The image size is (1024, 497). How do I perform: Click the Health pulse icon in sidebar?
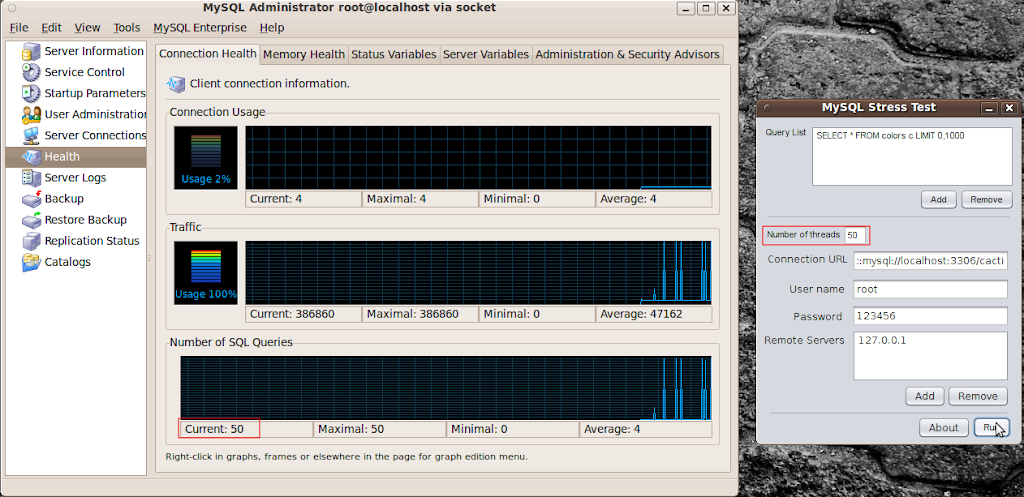pyautogui.click(x=31, y=157)
